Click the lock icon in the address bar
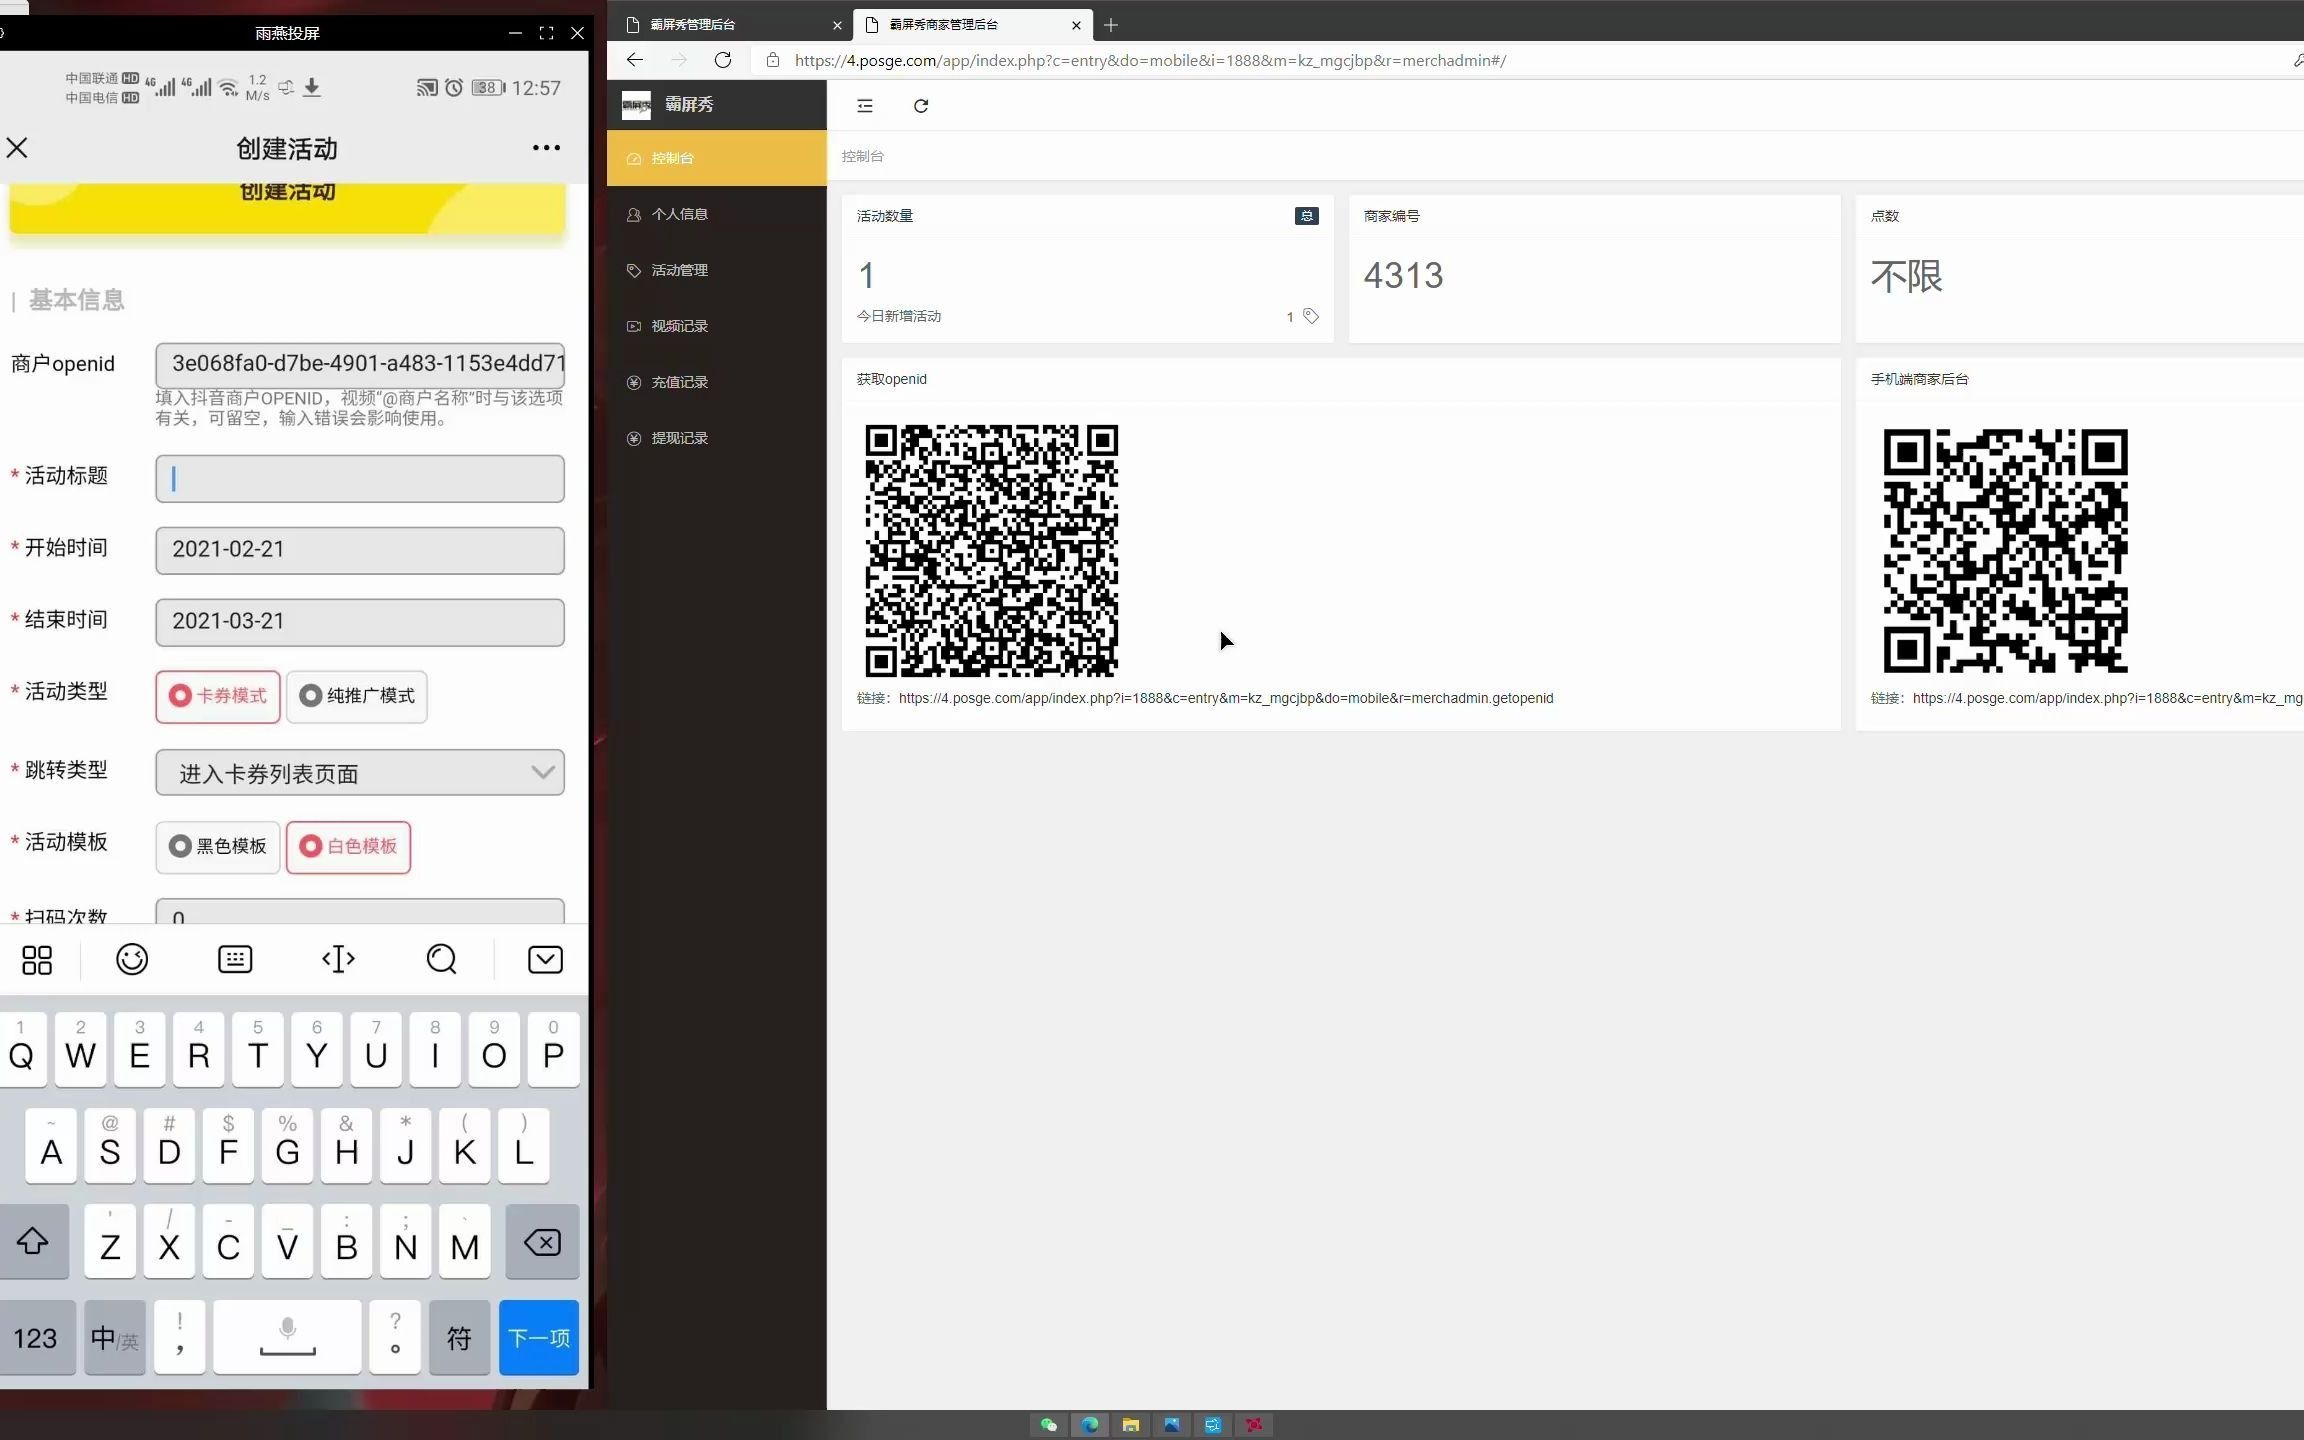Viewport: 2304px width, 1440px height. point(772,60)
